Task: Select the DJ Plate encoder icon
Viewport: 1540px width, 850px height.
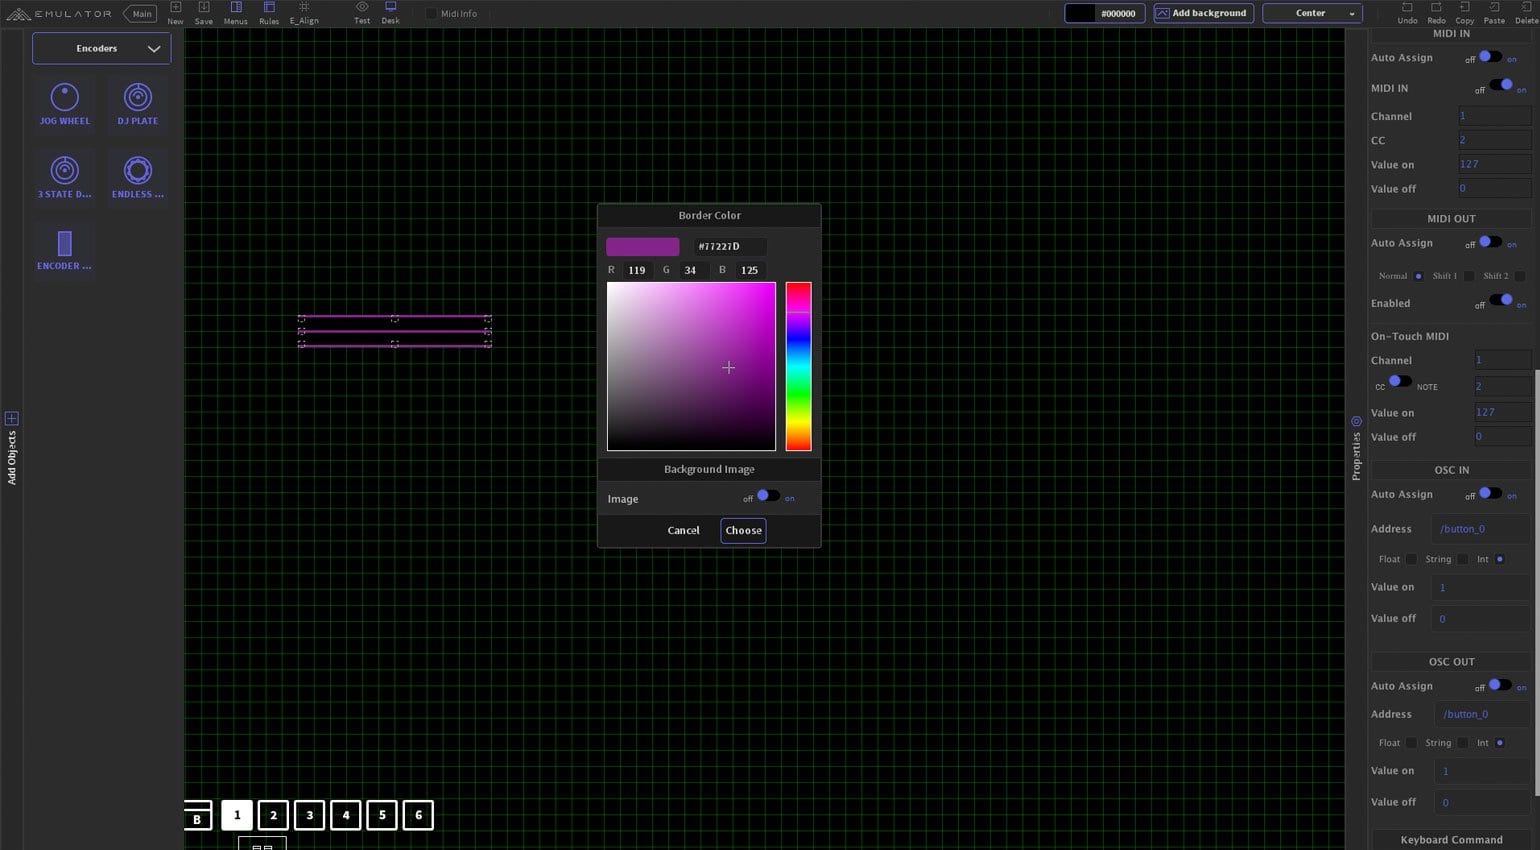Action: 137,98
